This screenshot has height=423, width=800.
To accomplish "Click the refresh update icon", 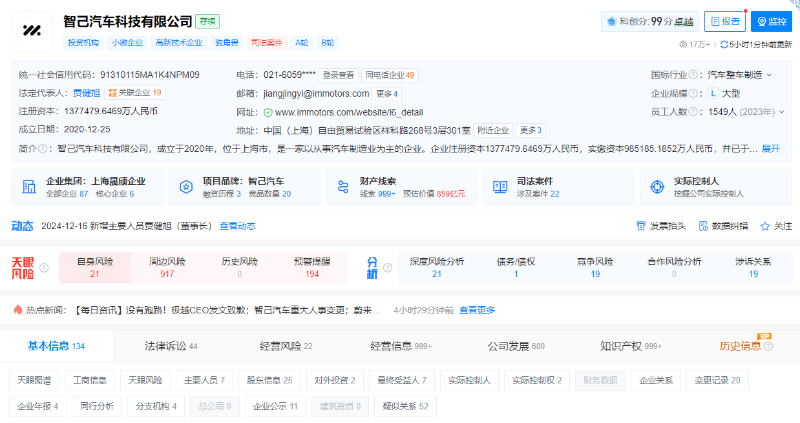I will tap(724, 45).
